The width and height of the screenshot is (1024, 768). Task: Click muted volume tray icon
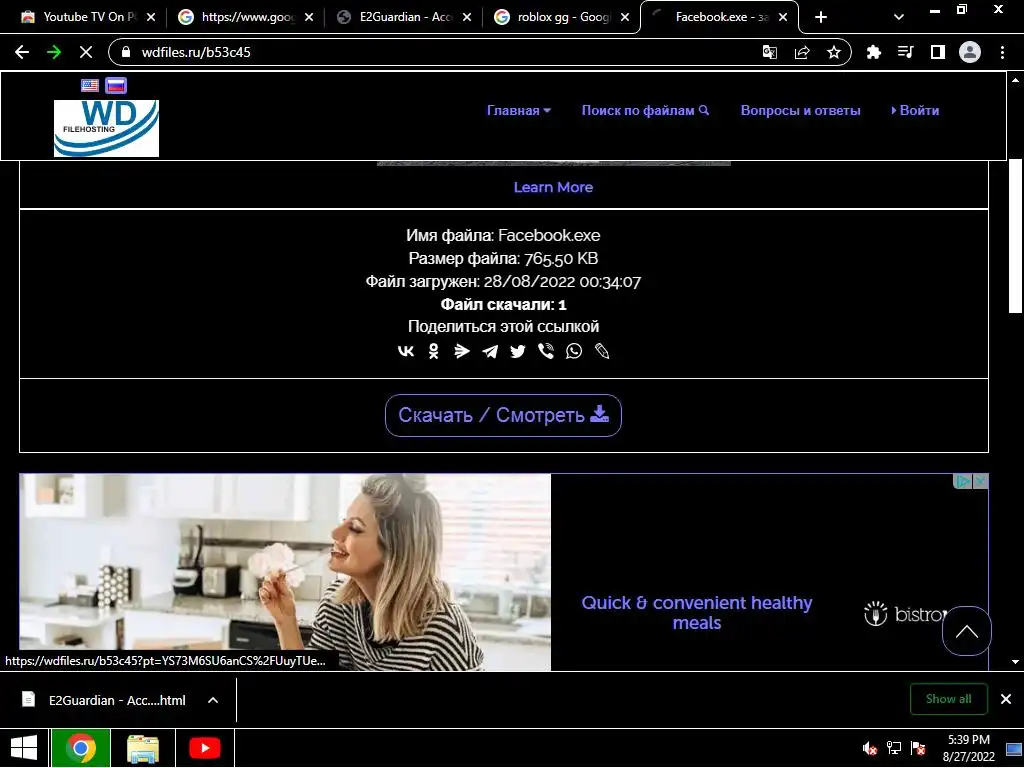(869, 748)
